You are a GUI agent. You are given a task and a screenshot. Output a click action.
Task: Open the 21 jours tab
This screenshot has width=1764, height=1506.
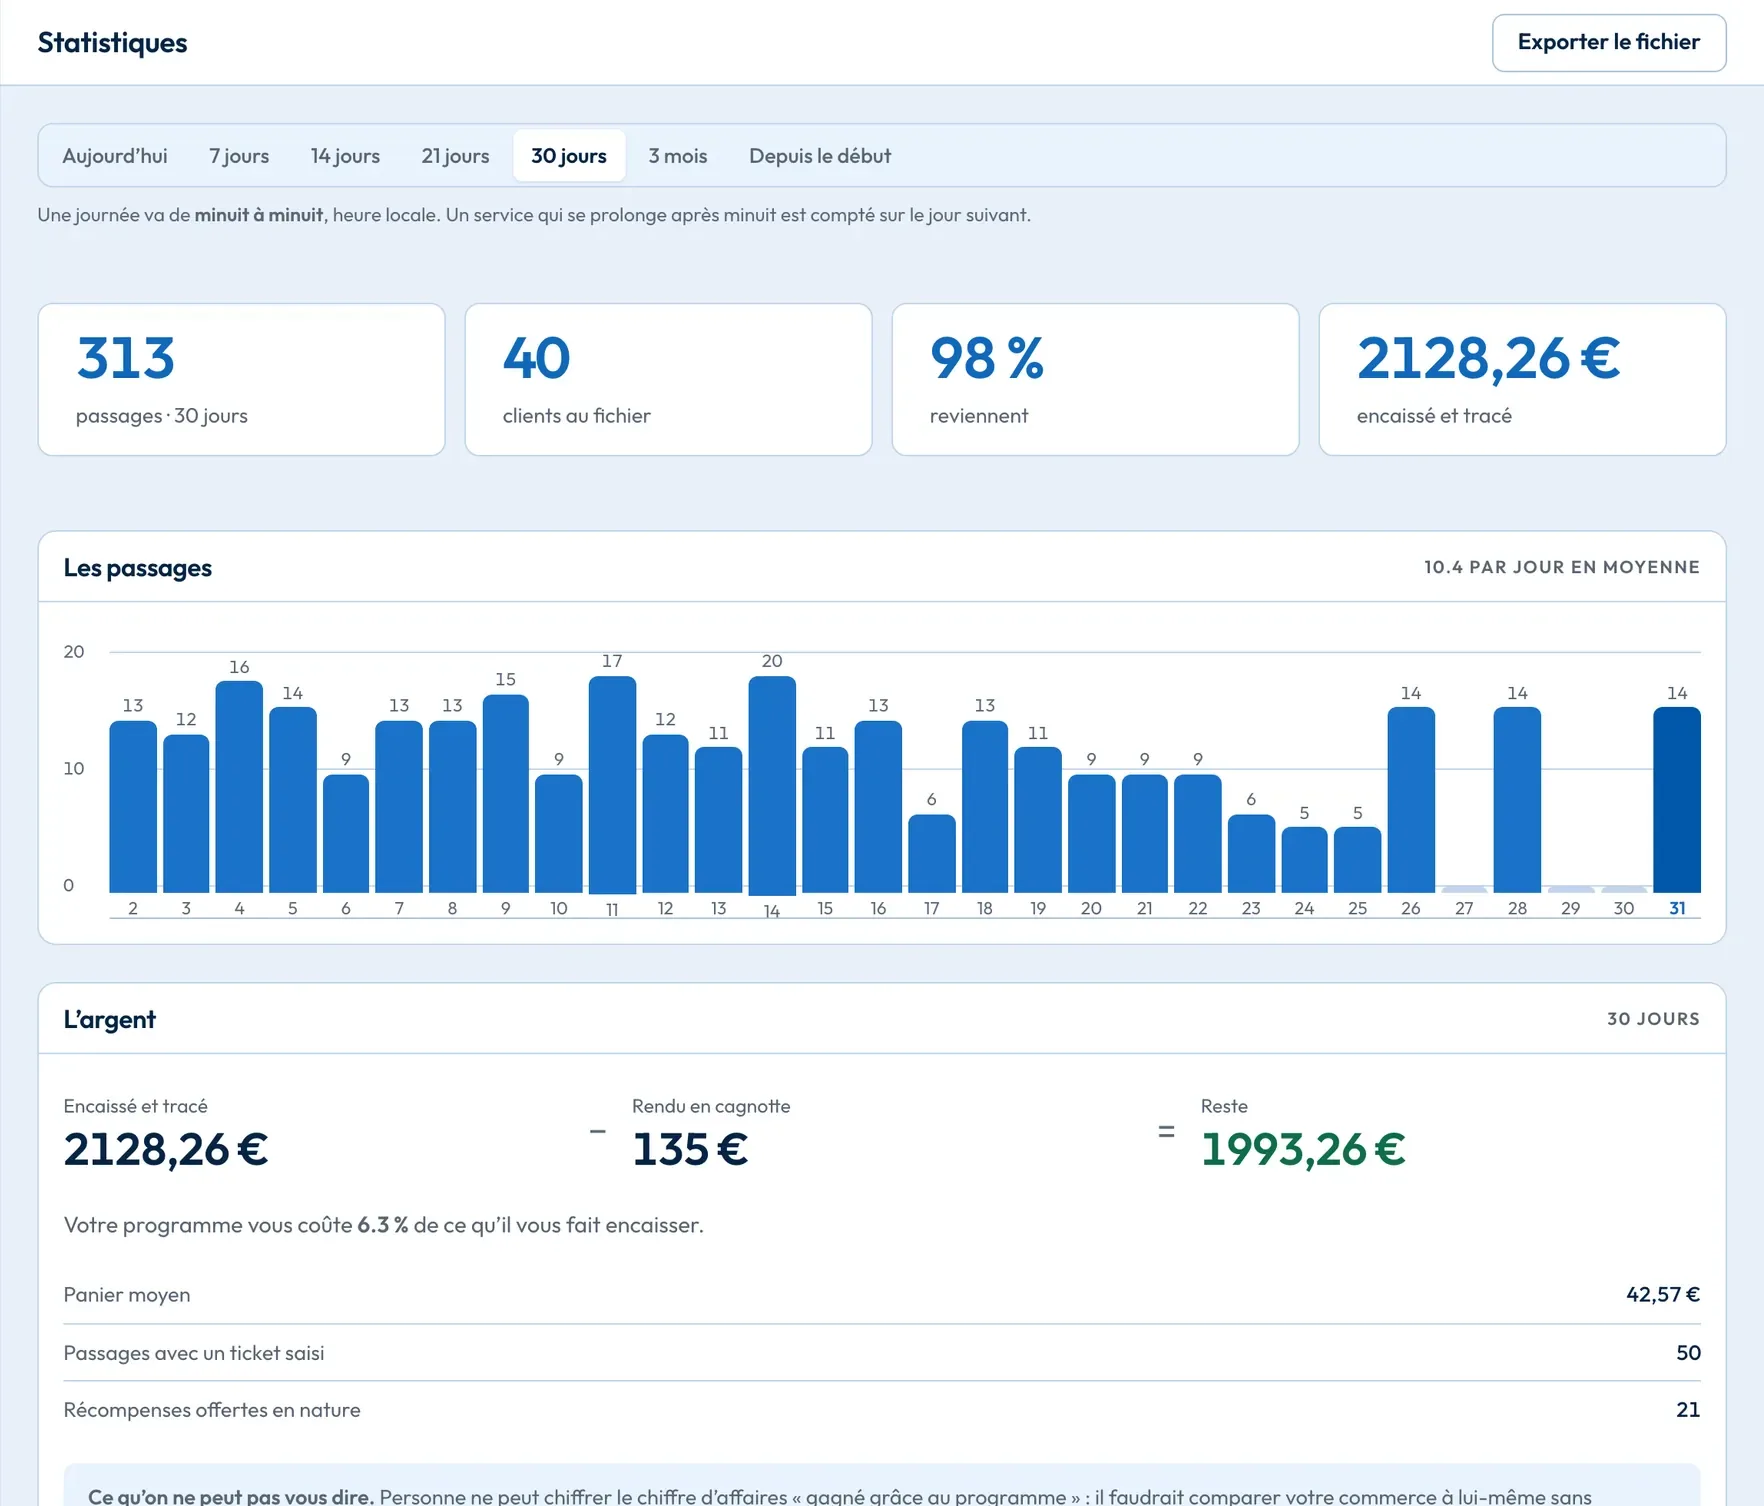(455, 156)
